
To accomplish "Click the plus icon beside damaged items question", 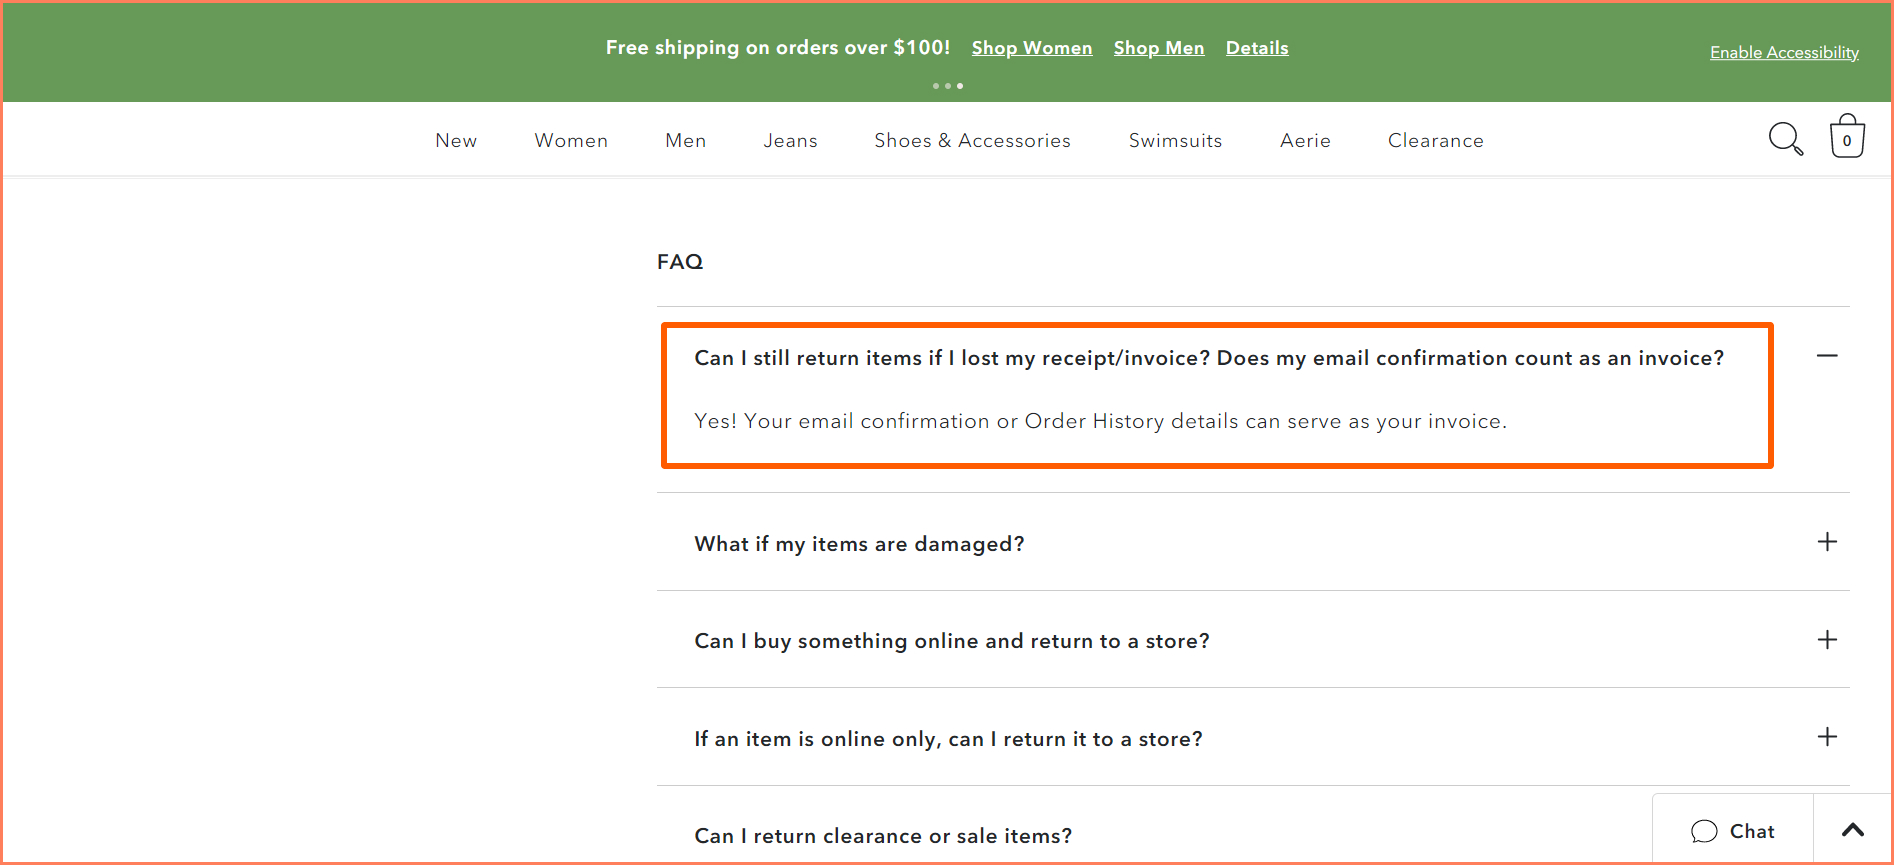I will click(1827, 542).
